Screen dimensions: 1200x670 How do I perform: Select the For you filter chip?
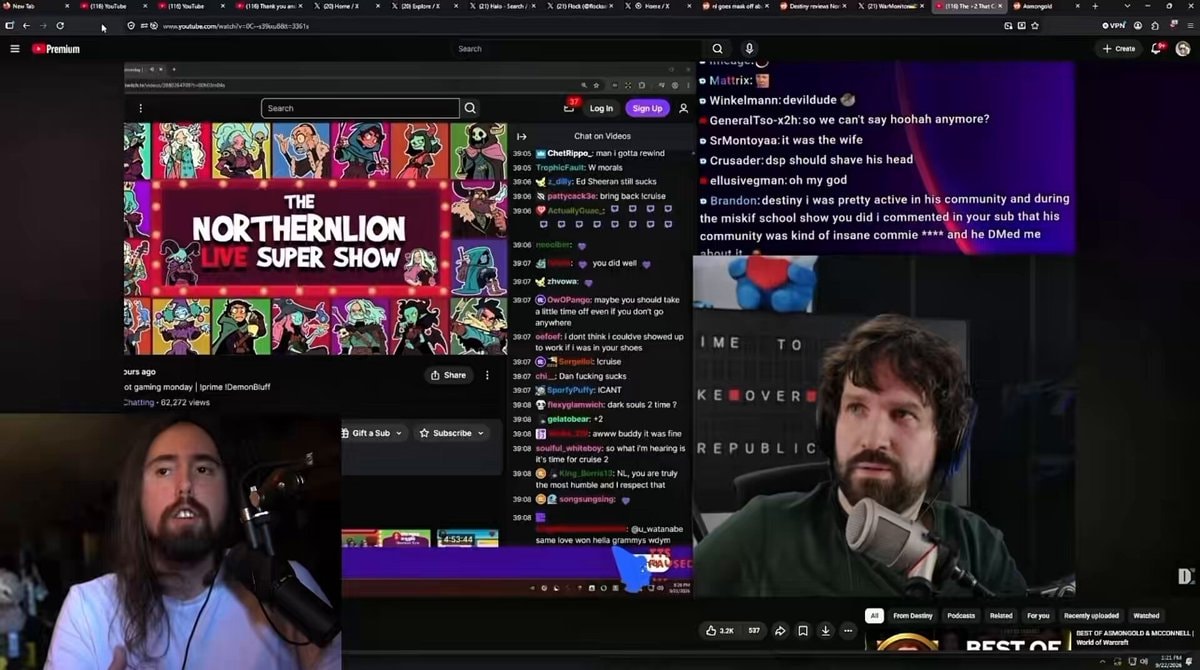(x=1038, y=616)
